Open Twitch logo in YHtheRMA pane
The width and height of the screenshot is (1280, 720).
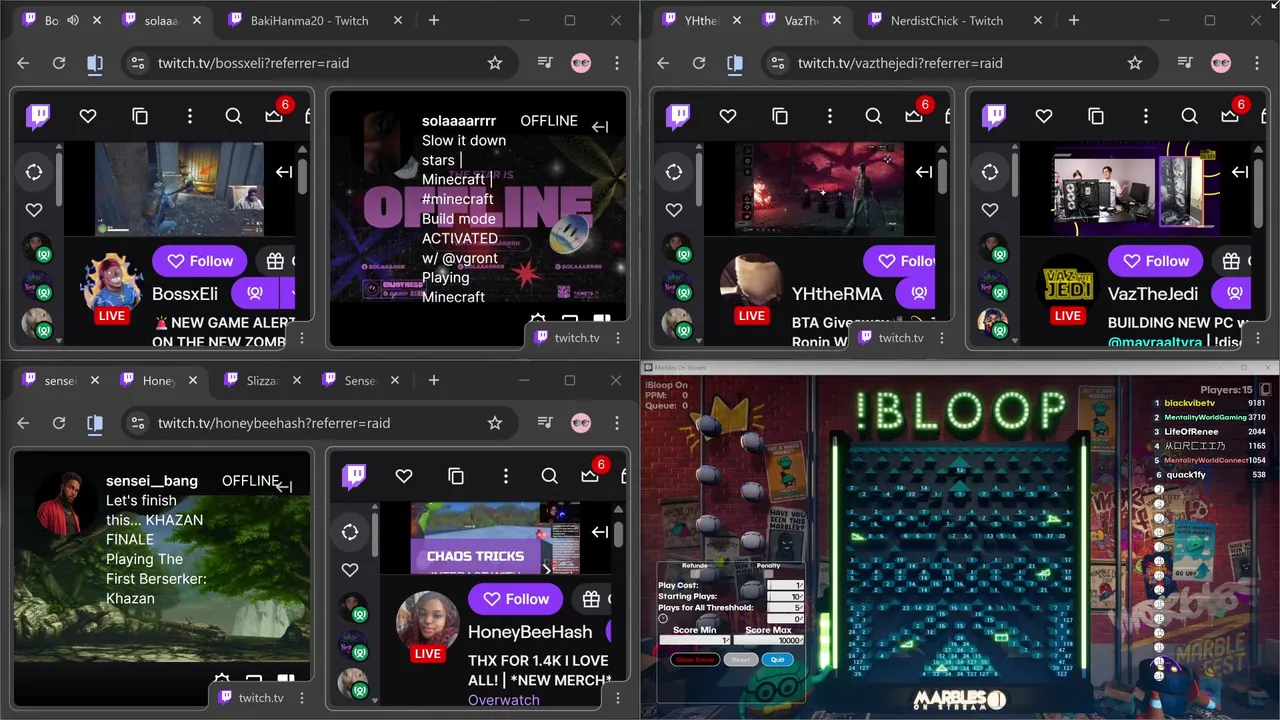pos(679,116)
